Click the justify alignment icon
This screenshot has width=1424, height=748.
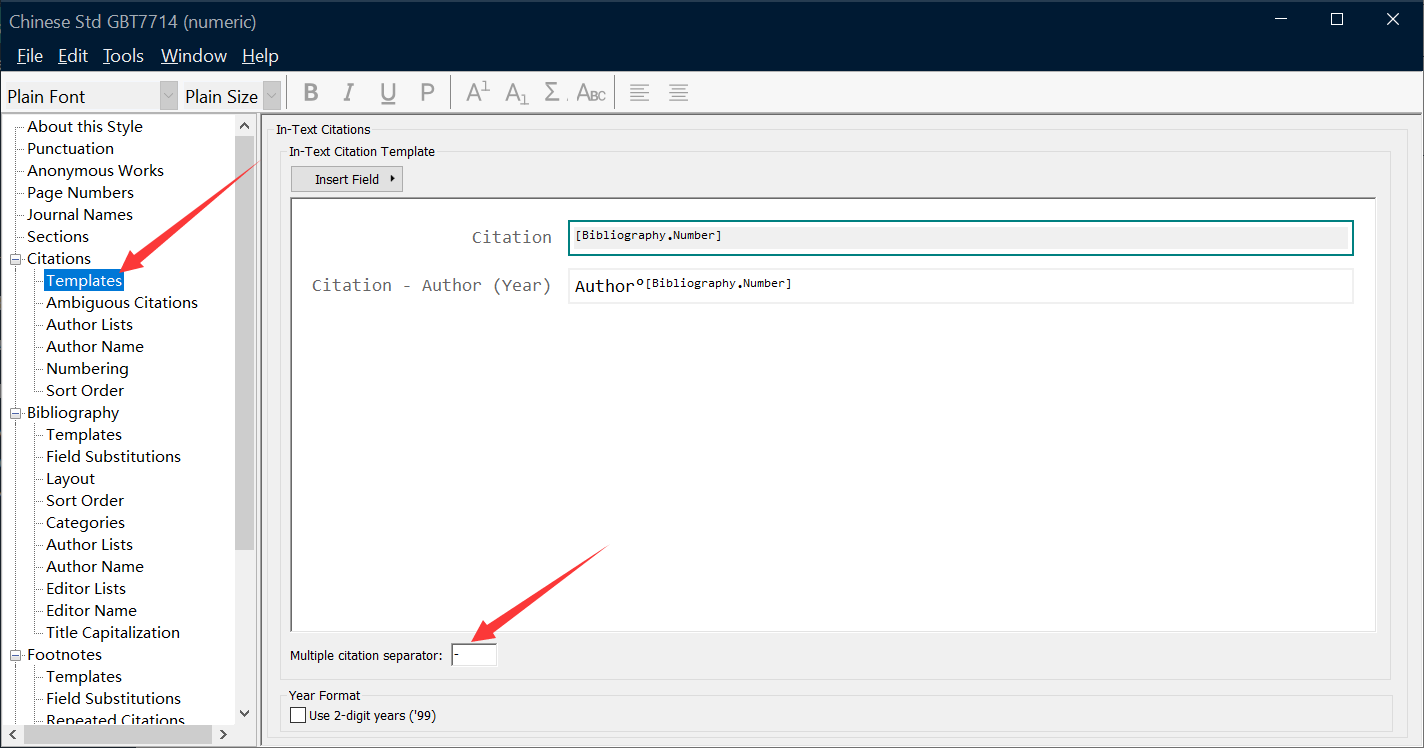[678, 93]
